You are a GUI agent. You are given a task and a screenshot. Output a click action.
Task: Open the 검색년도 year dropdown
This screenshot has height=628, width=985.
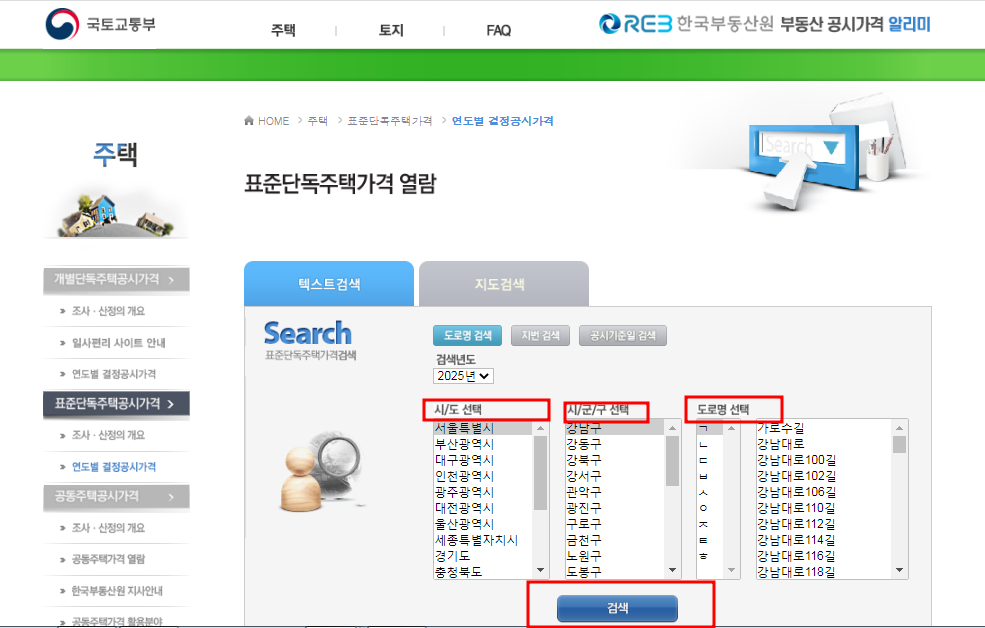[x=465, y=375]
